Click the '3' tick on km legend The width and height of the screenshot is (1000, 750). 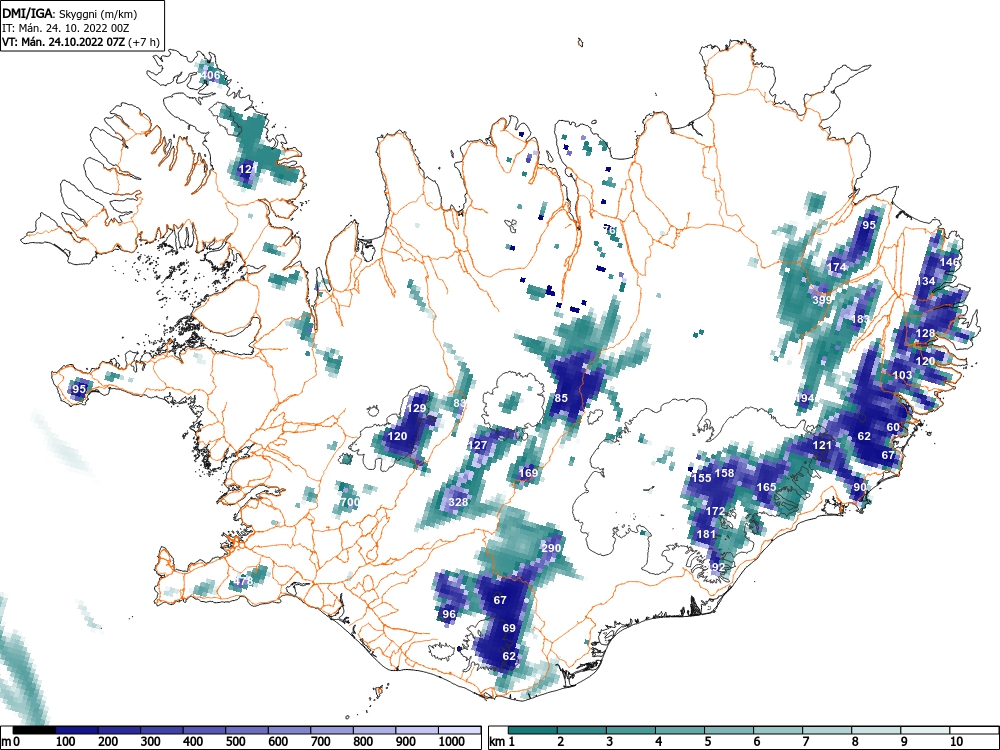(610, 742)
